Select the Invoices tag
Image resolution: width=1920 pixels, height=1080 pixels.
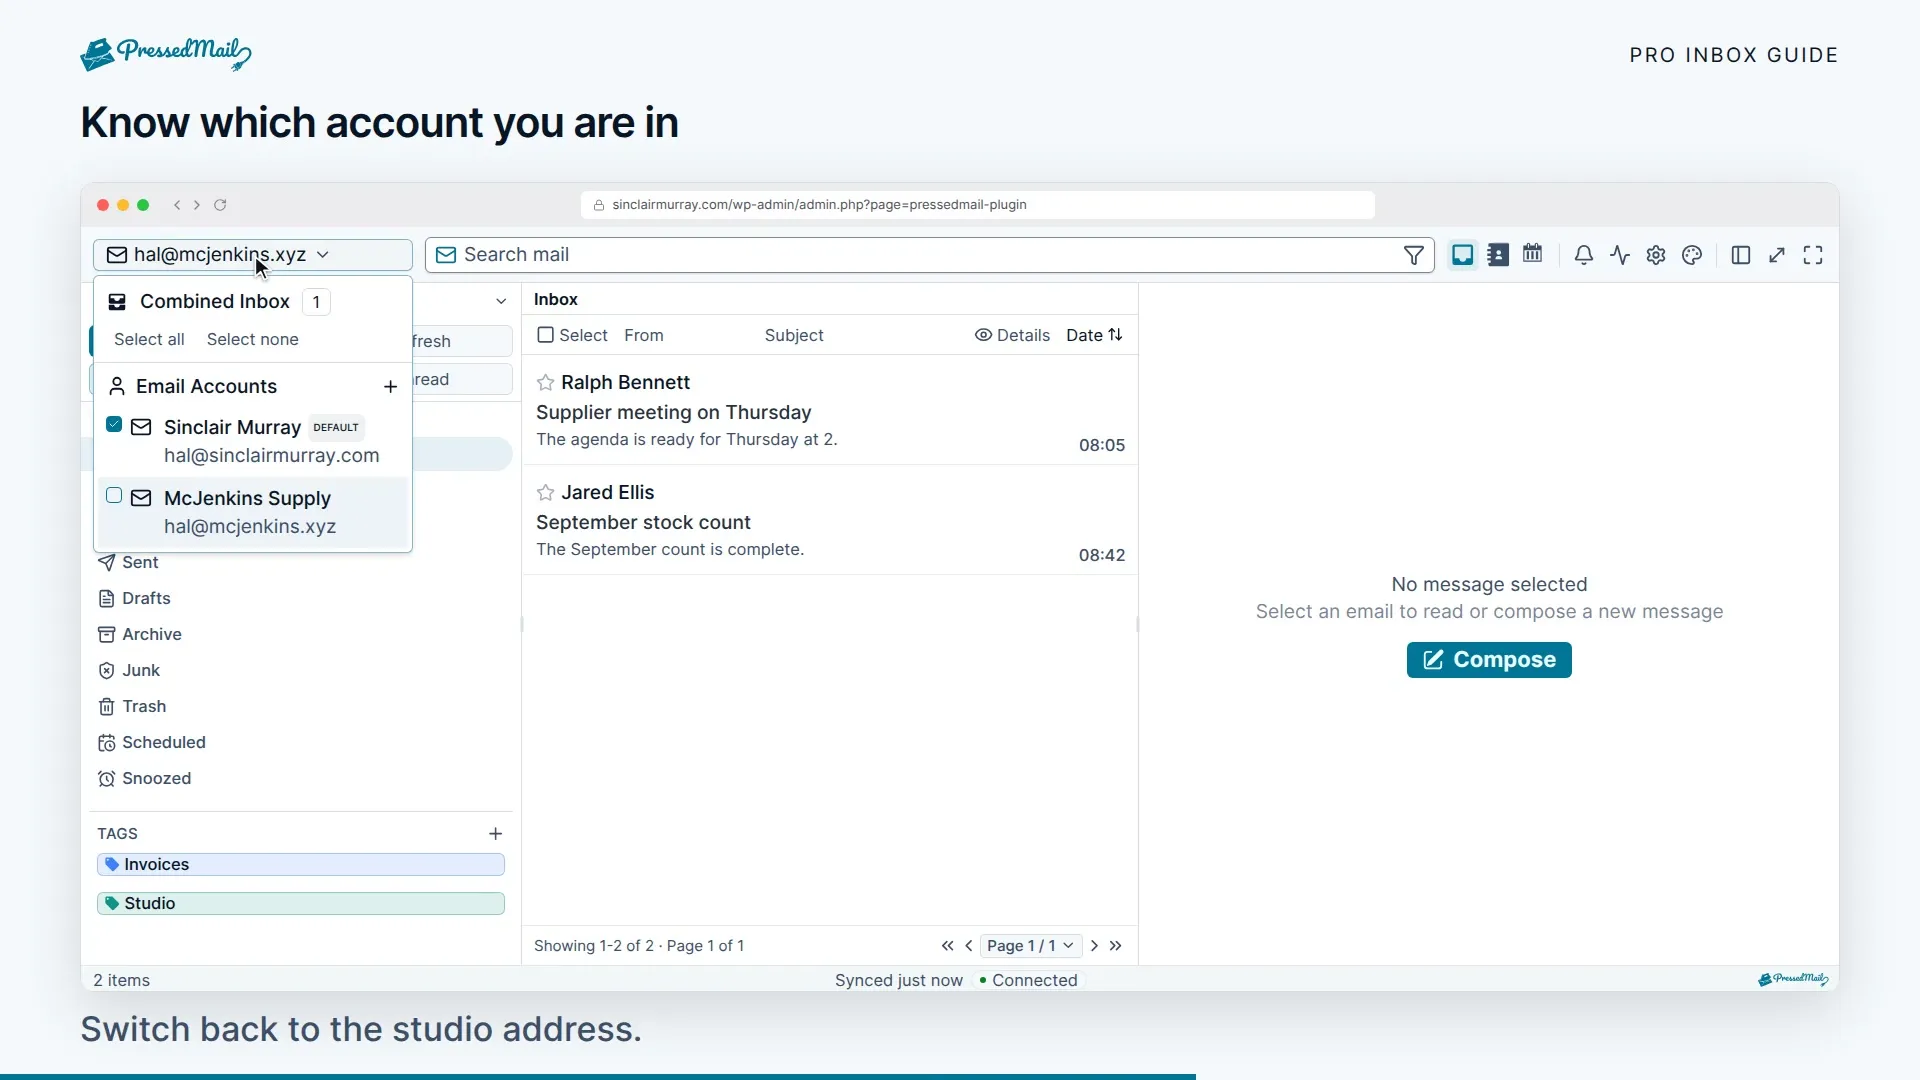(x=301, y=865)
